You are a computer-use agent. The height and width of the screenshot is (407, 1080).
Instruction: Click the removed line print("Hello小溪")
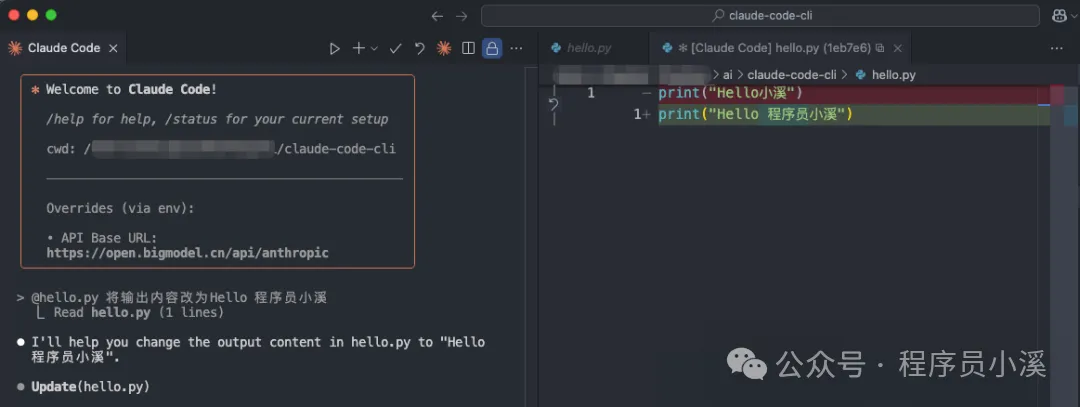point(731,93)
